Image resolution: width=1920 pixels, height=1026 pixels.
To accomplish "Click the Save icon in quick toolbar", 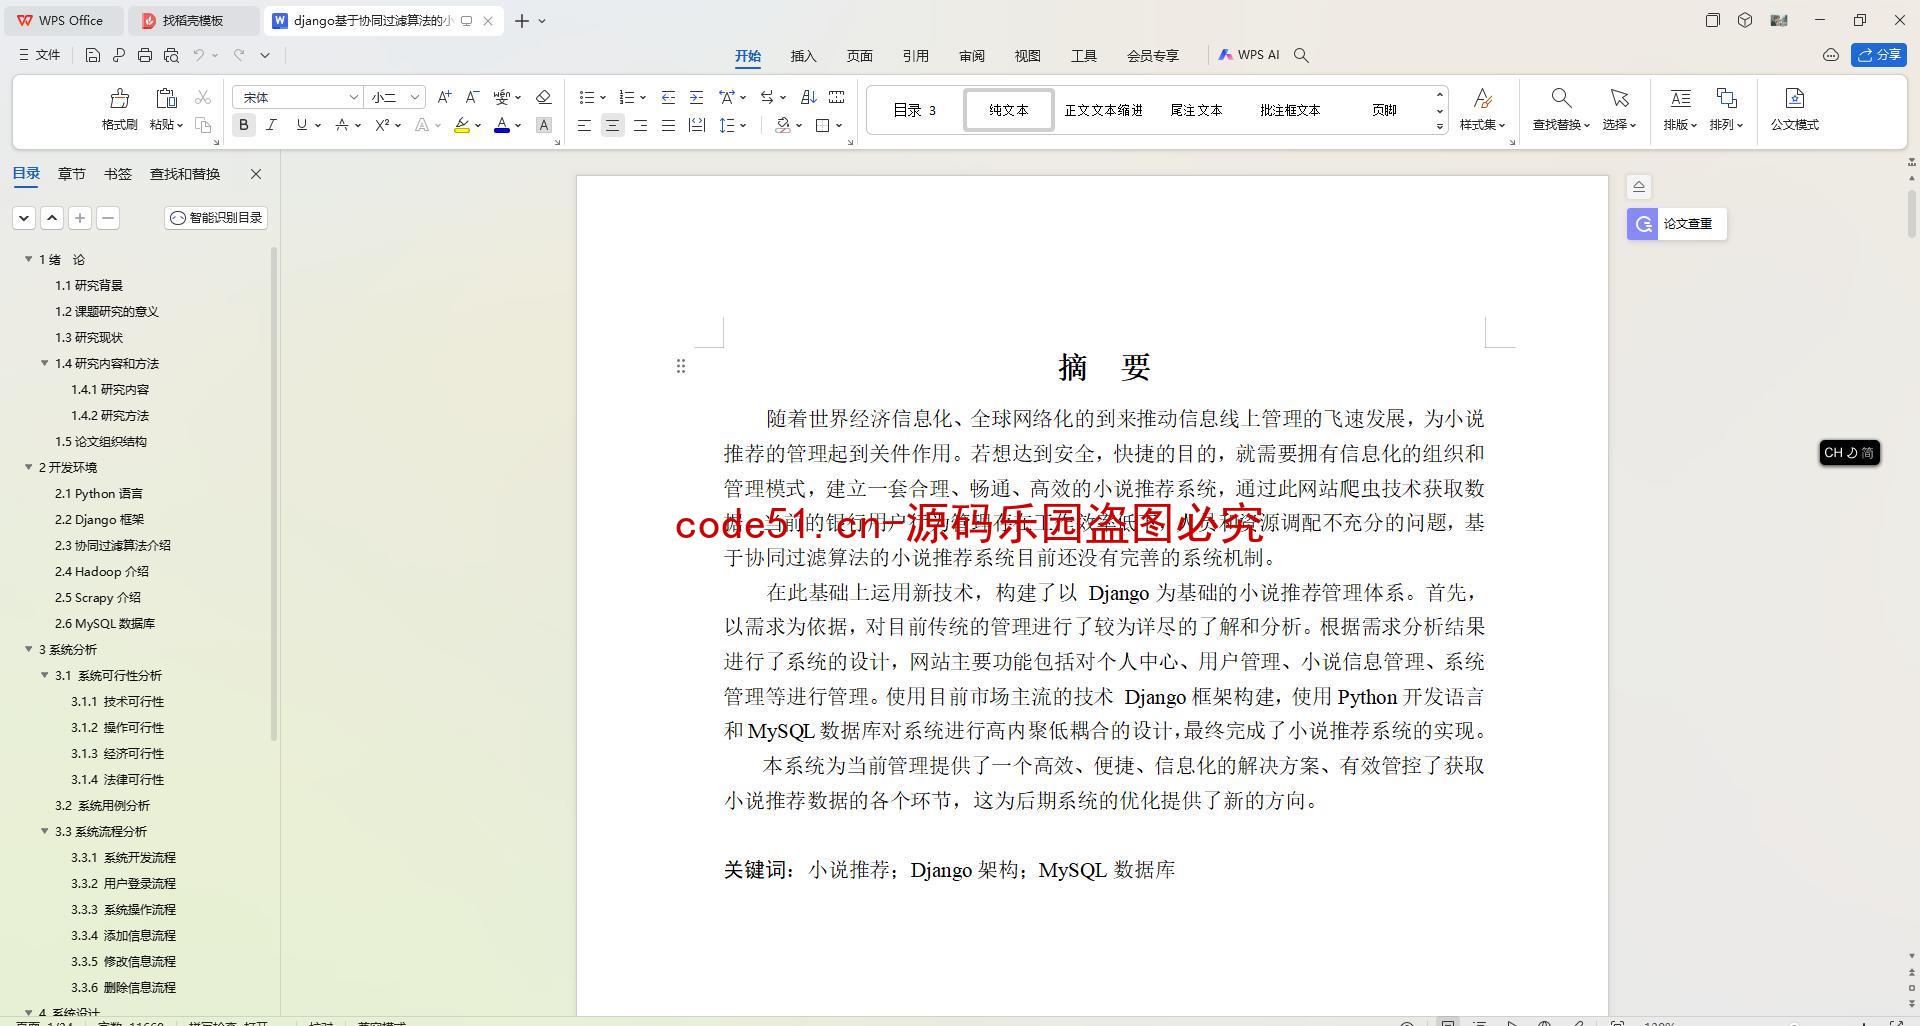I will click(92, 55).
